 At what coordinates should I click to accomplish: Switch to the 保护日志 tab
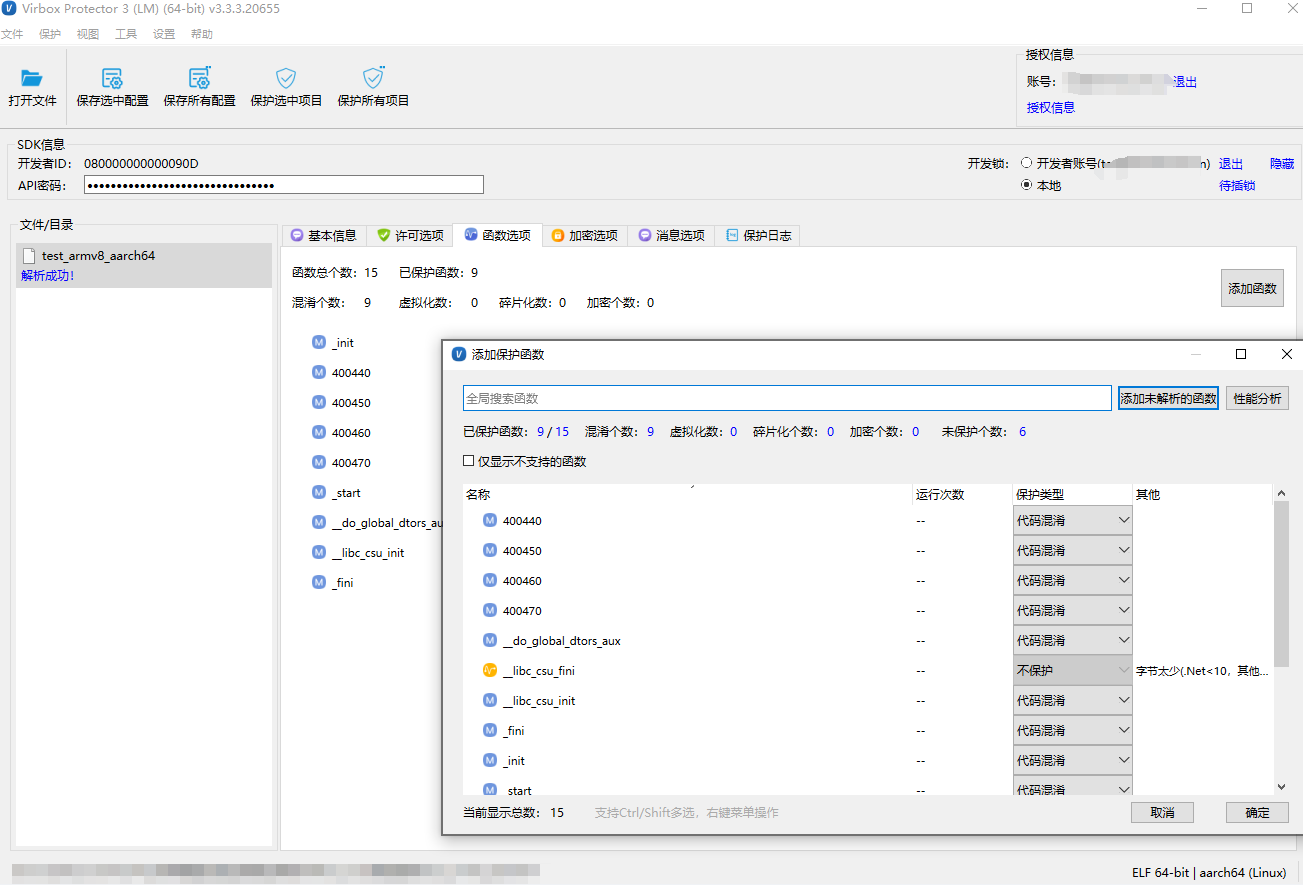pos(758,236)
